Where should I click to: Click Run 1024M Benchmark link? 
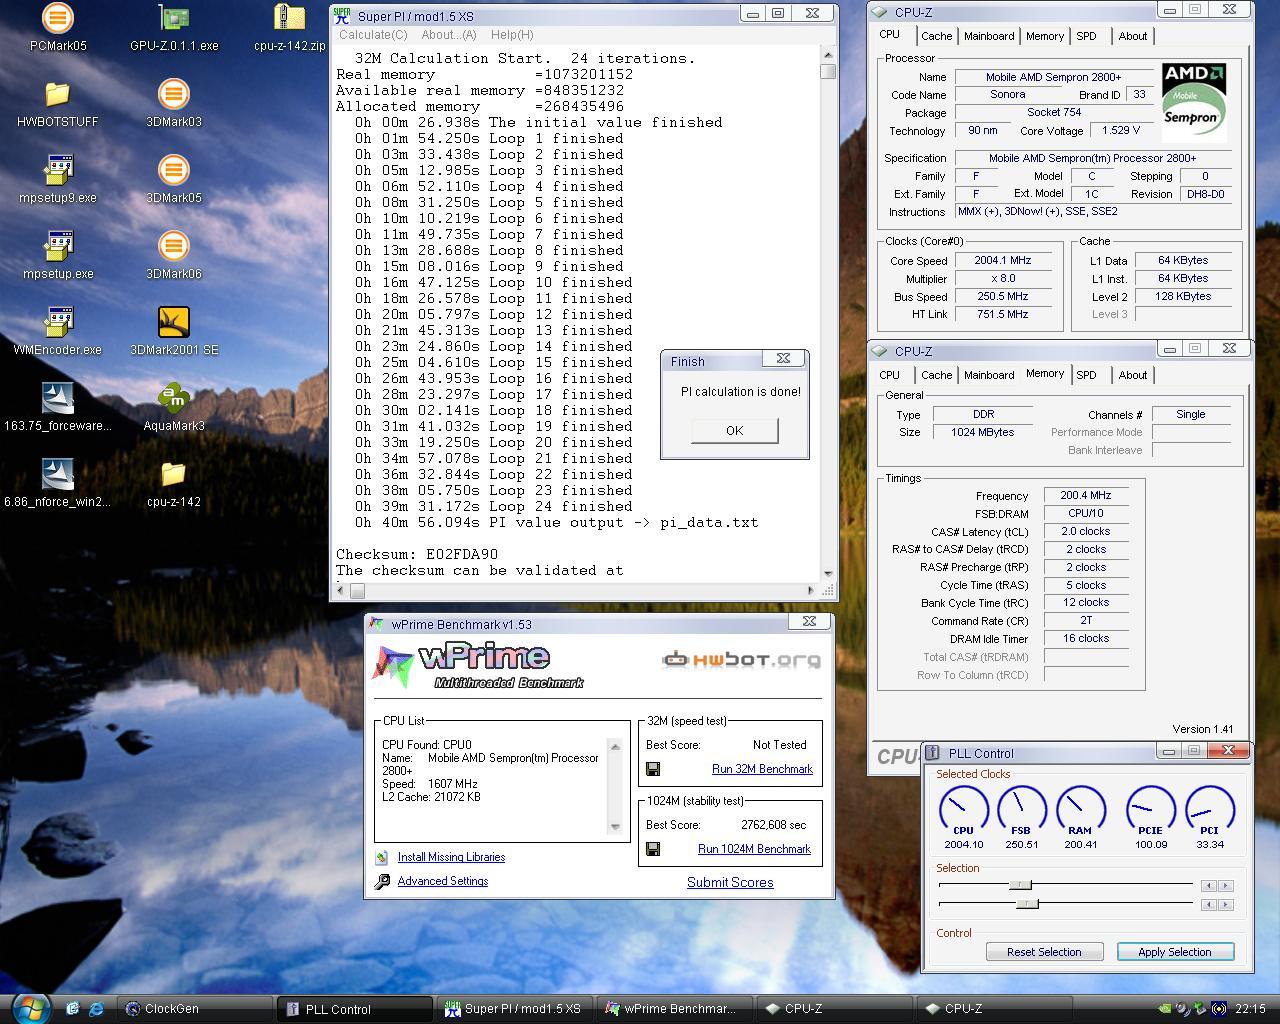[x=754, y=849]
